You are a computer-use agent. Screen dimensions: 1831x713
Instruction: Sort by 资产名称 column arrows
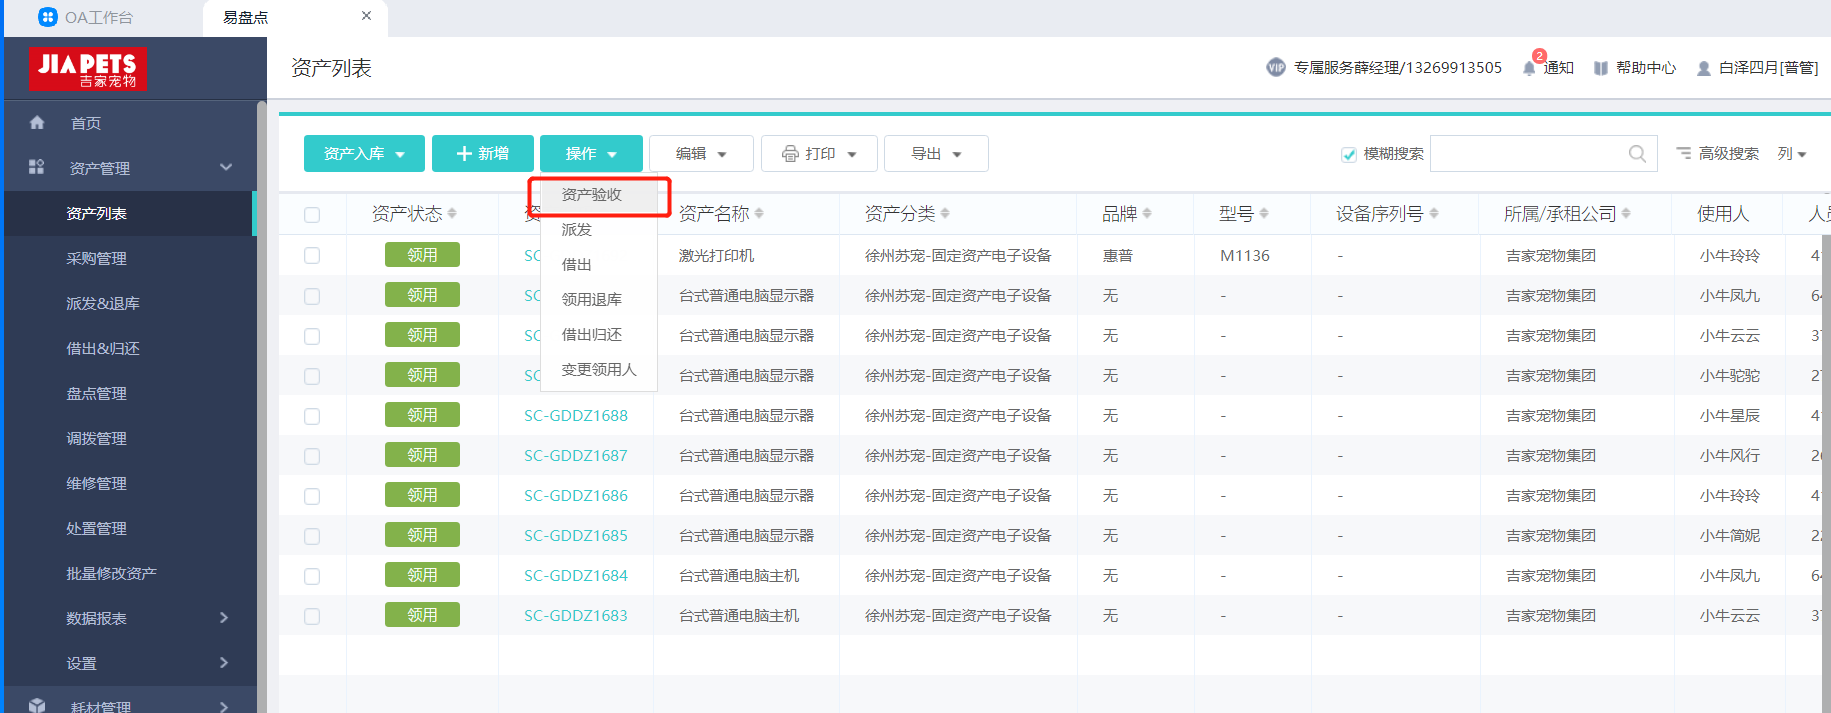[x=759, y=213]
